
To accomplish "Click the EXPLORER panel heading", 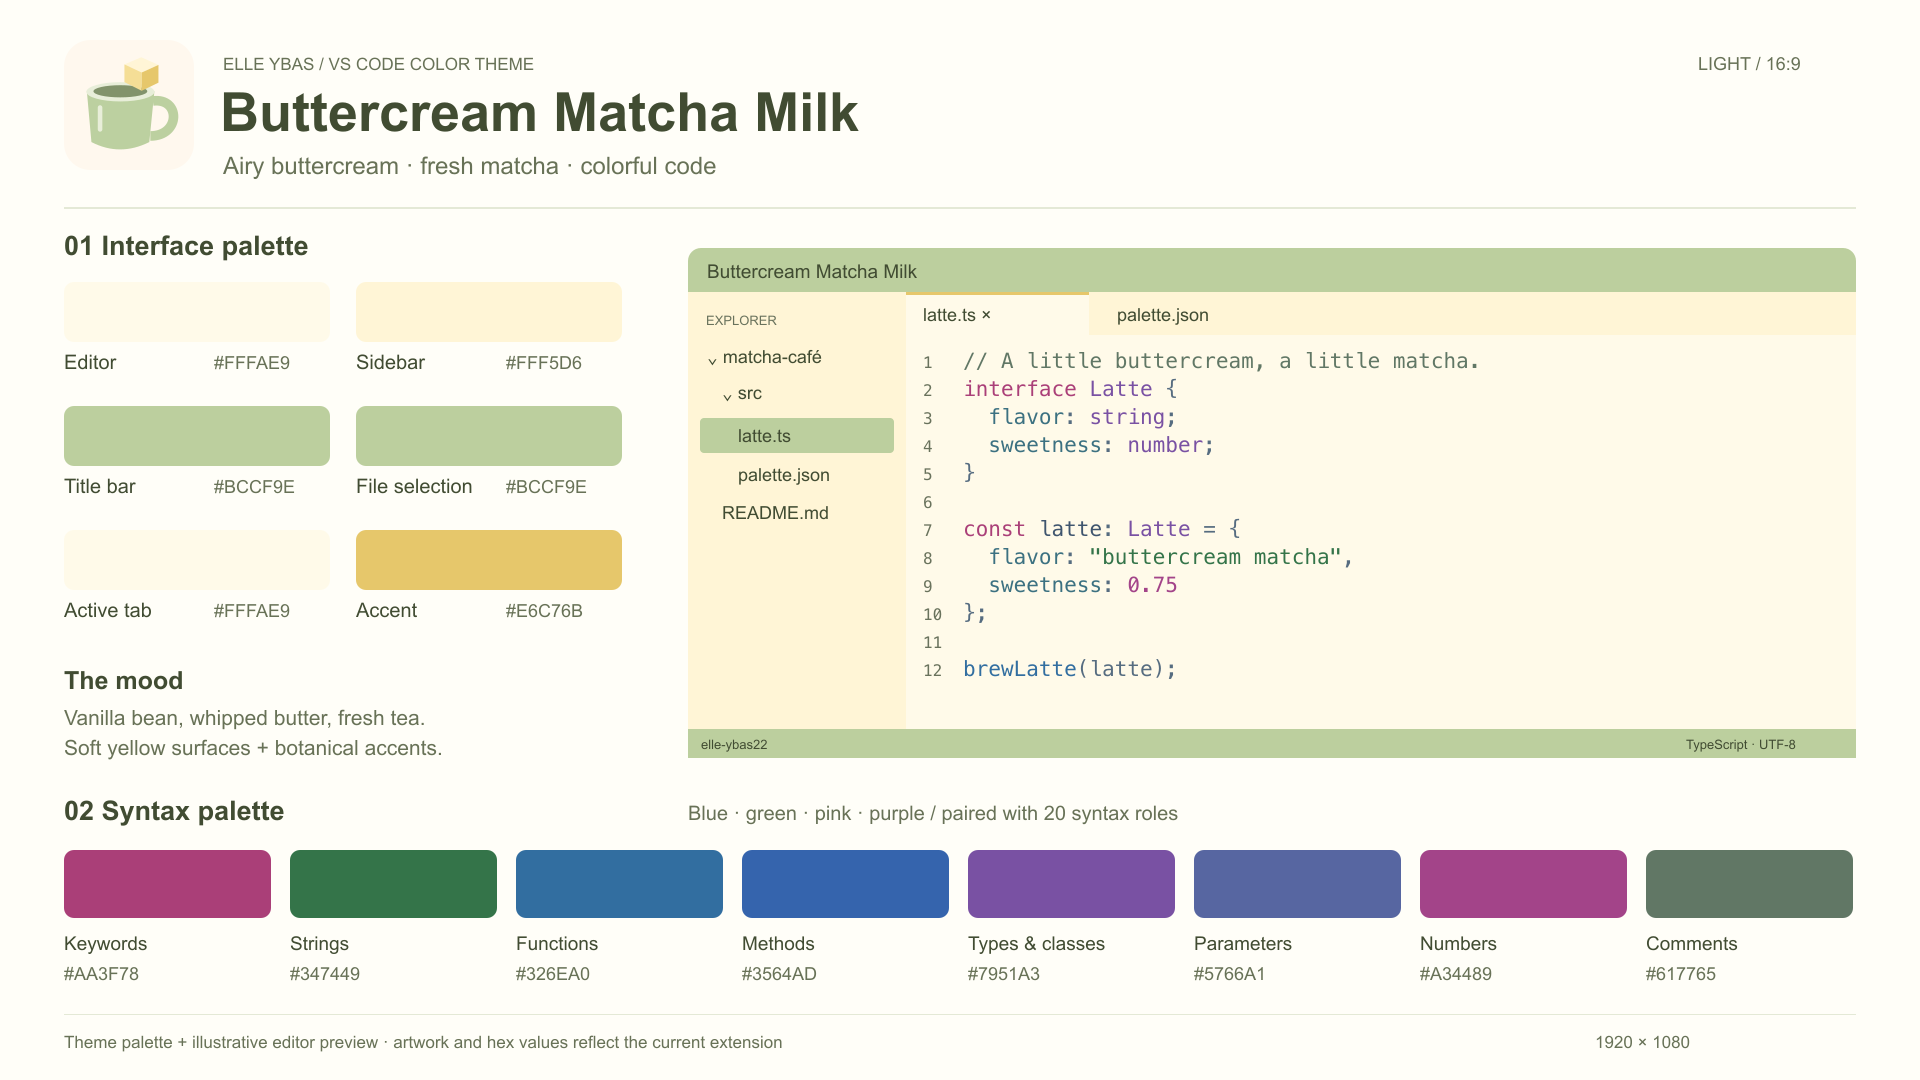I will (x=741, y=320).
